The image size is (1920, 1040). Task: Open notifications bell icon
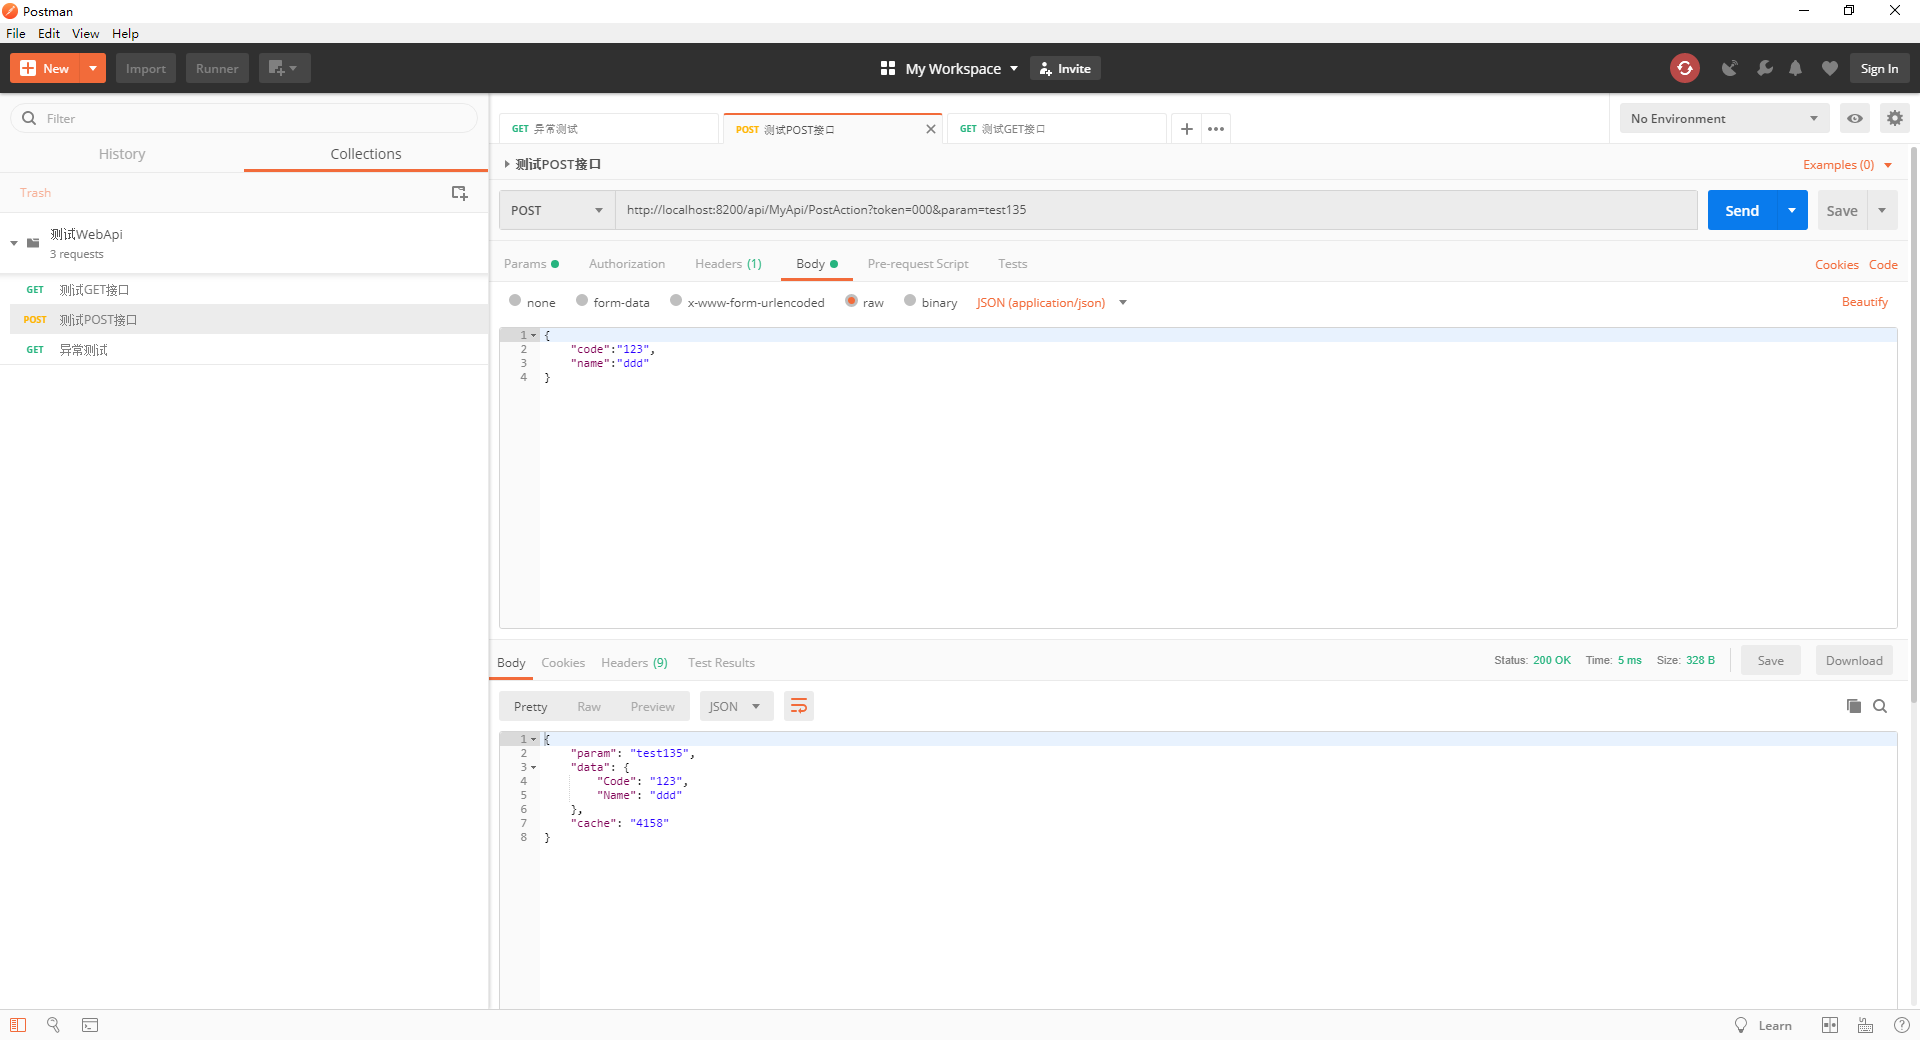[x=1796, y=68]
